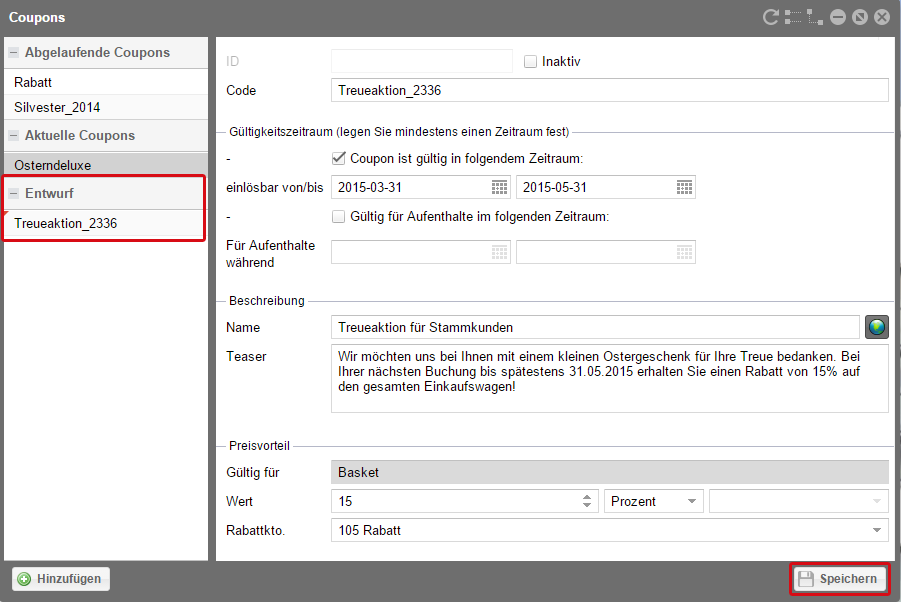Click the refresh icon in title bar
901x602 pixels.
(x=770, y=17)
